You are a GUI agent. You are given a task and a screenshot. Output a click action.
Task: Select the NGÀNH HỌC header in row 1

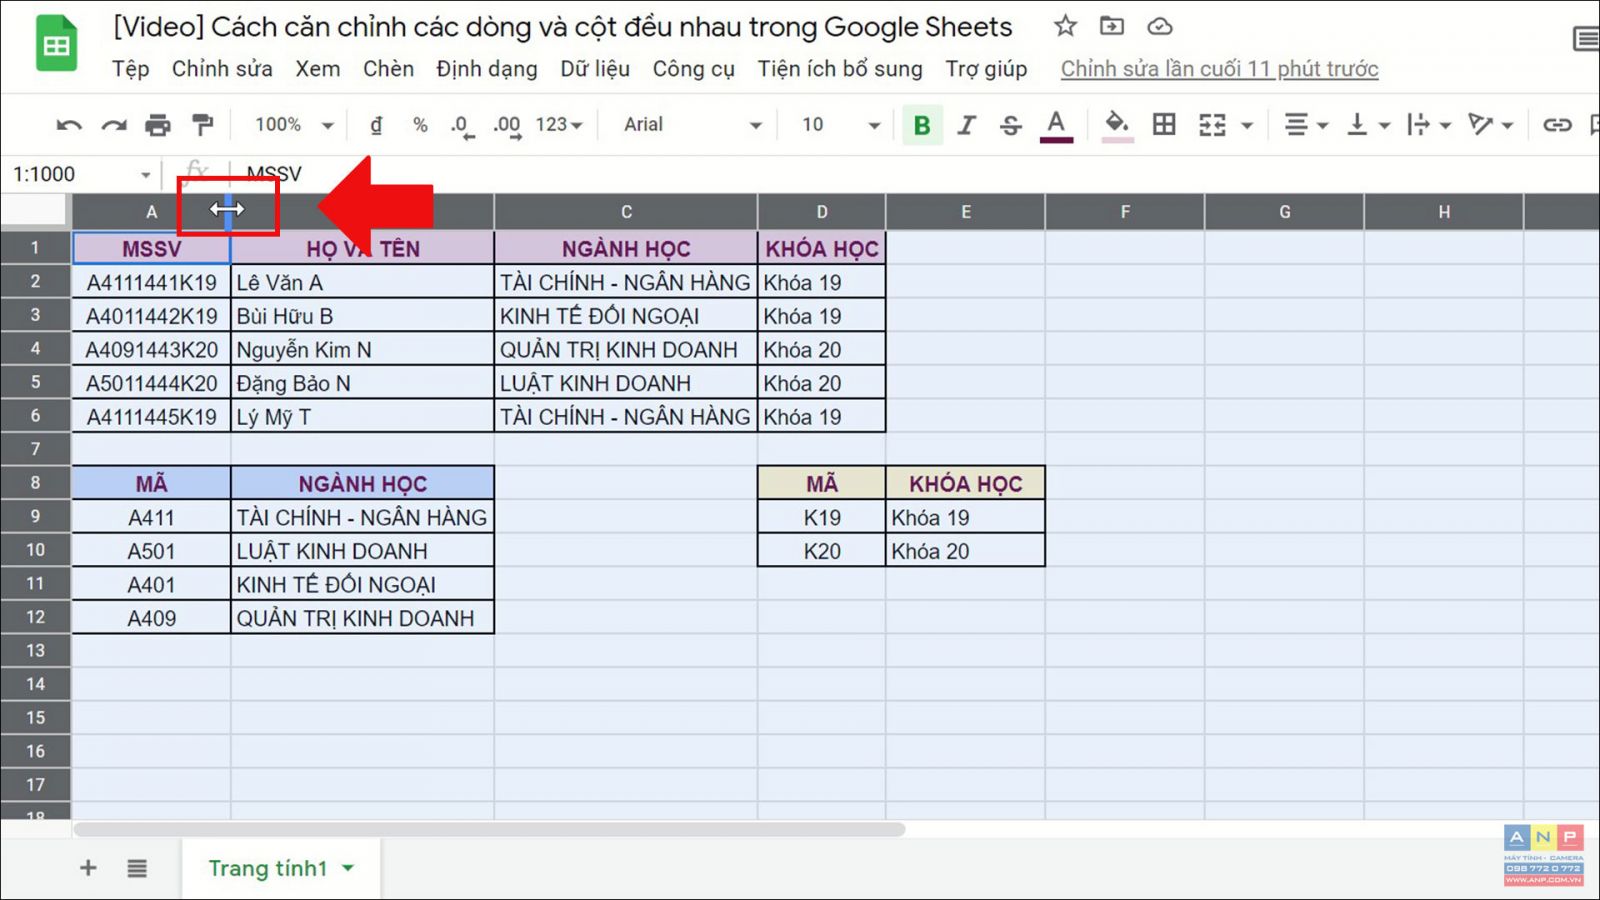point(626,248)
